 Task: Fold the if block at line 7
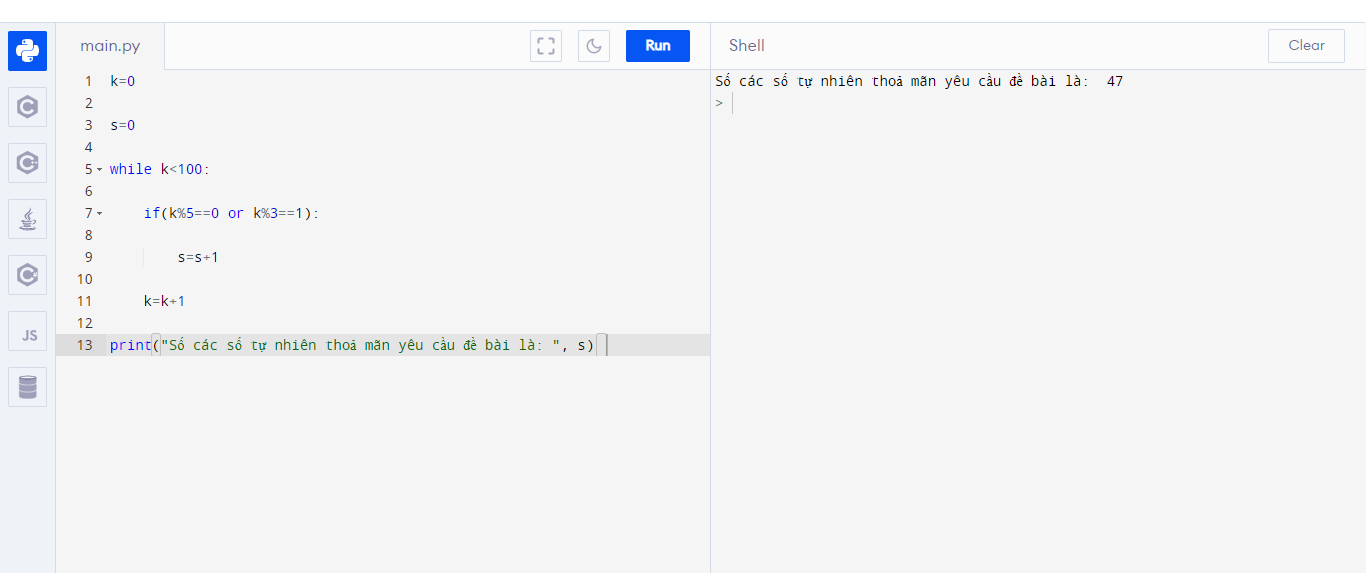100,214
